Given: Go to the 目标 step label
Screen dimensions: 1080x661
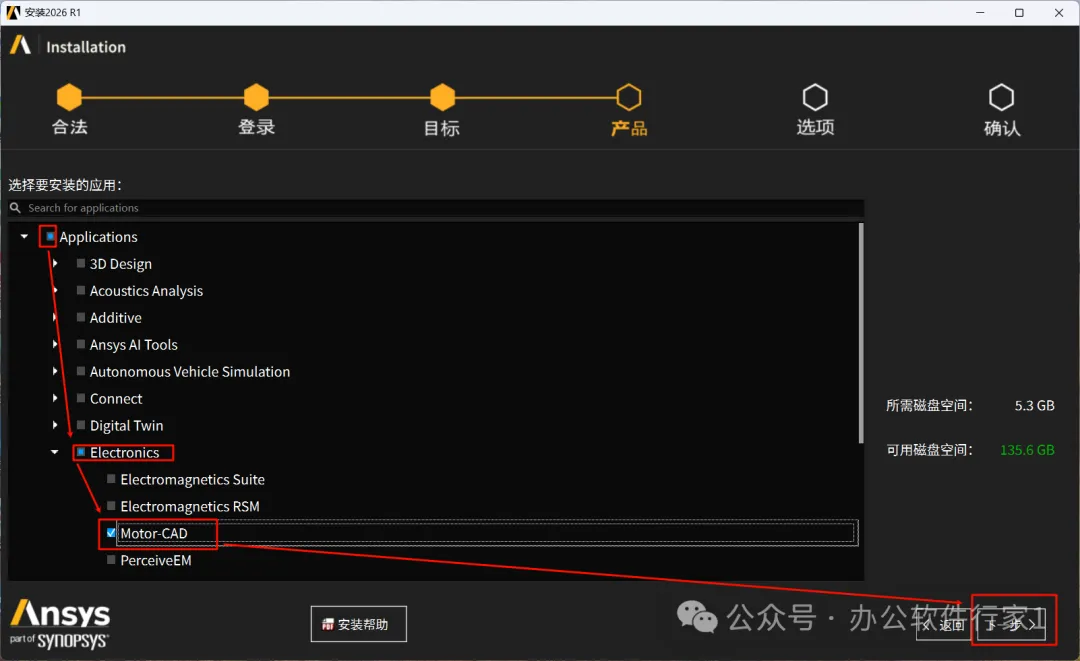Looking at the screenshot, I should (442, 128).
